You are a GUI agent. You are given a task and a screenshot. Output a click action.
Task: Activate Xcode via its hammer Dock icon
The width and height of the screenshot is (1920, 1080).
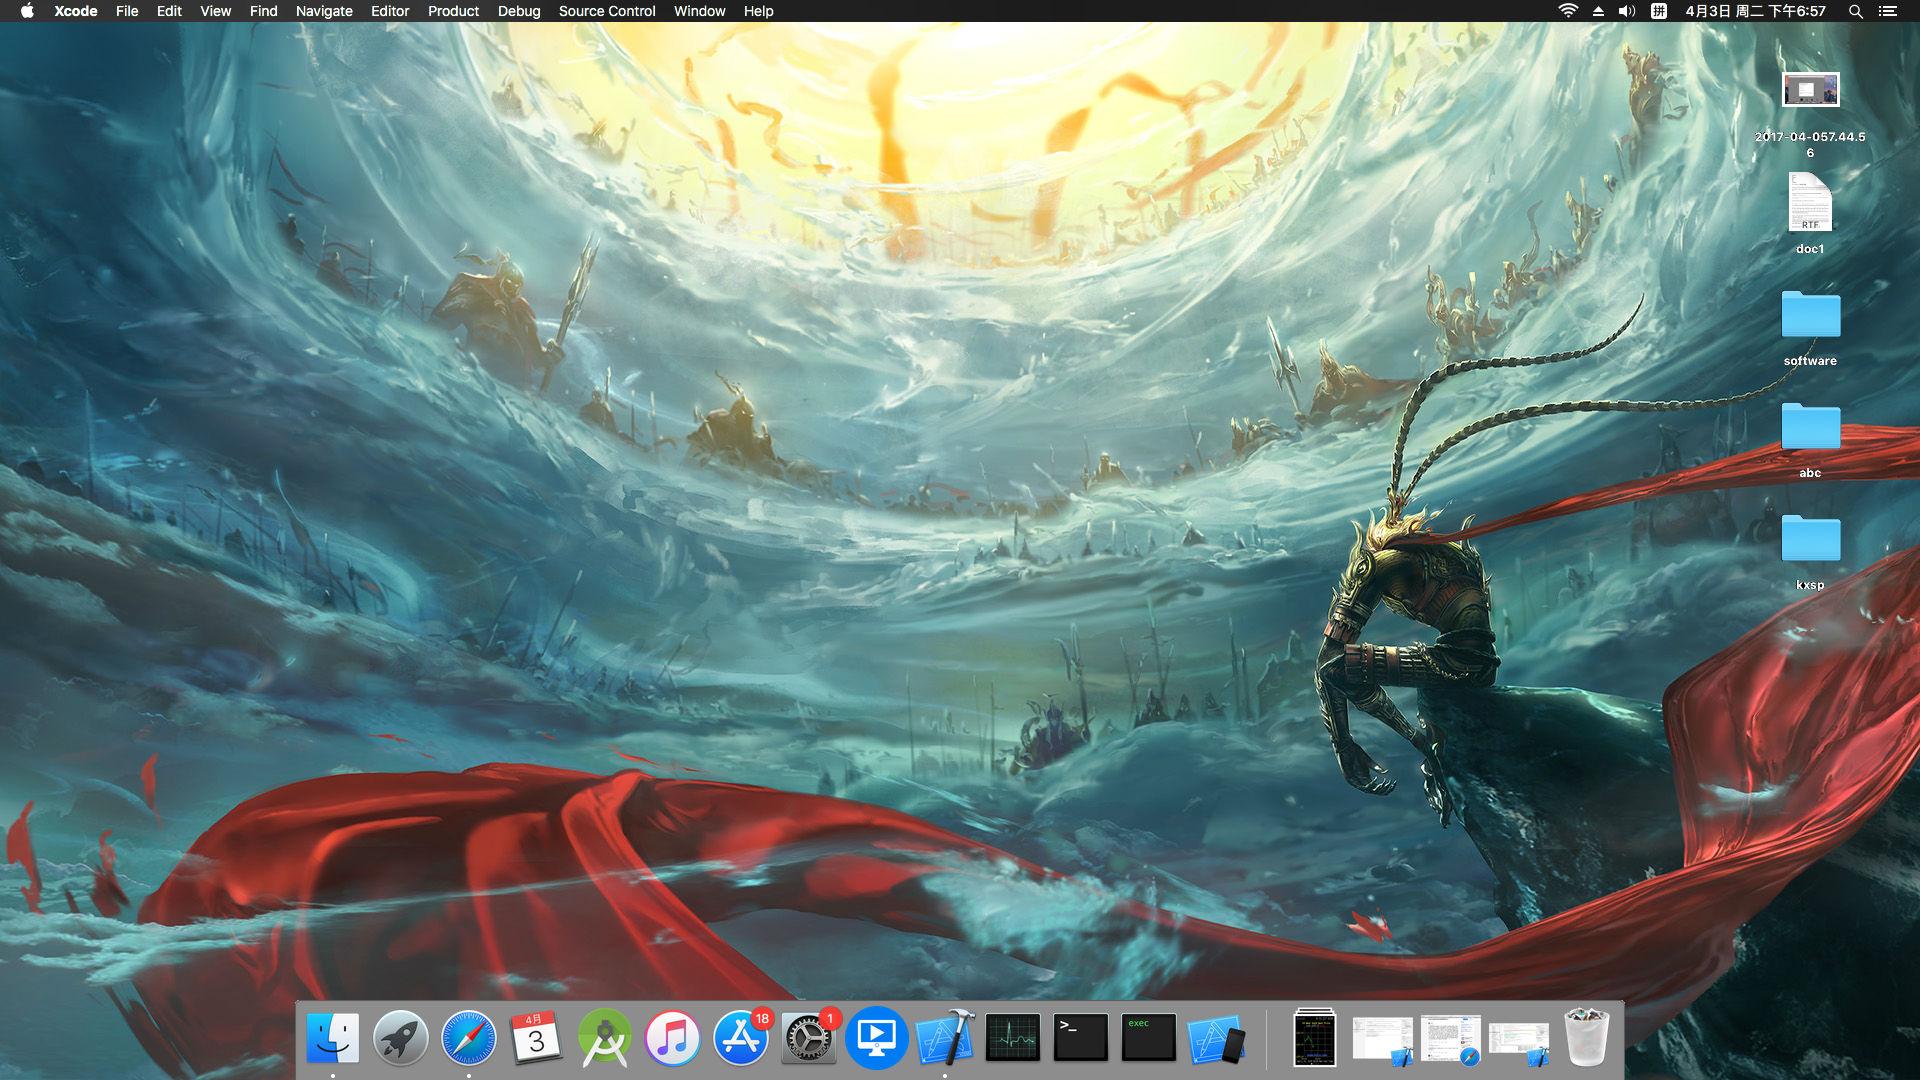[x=945, y=1039]
